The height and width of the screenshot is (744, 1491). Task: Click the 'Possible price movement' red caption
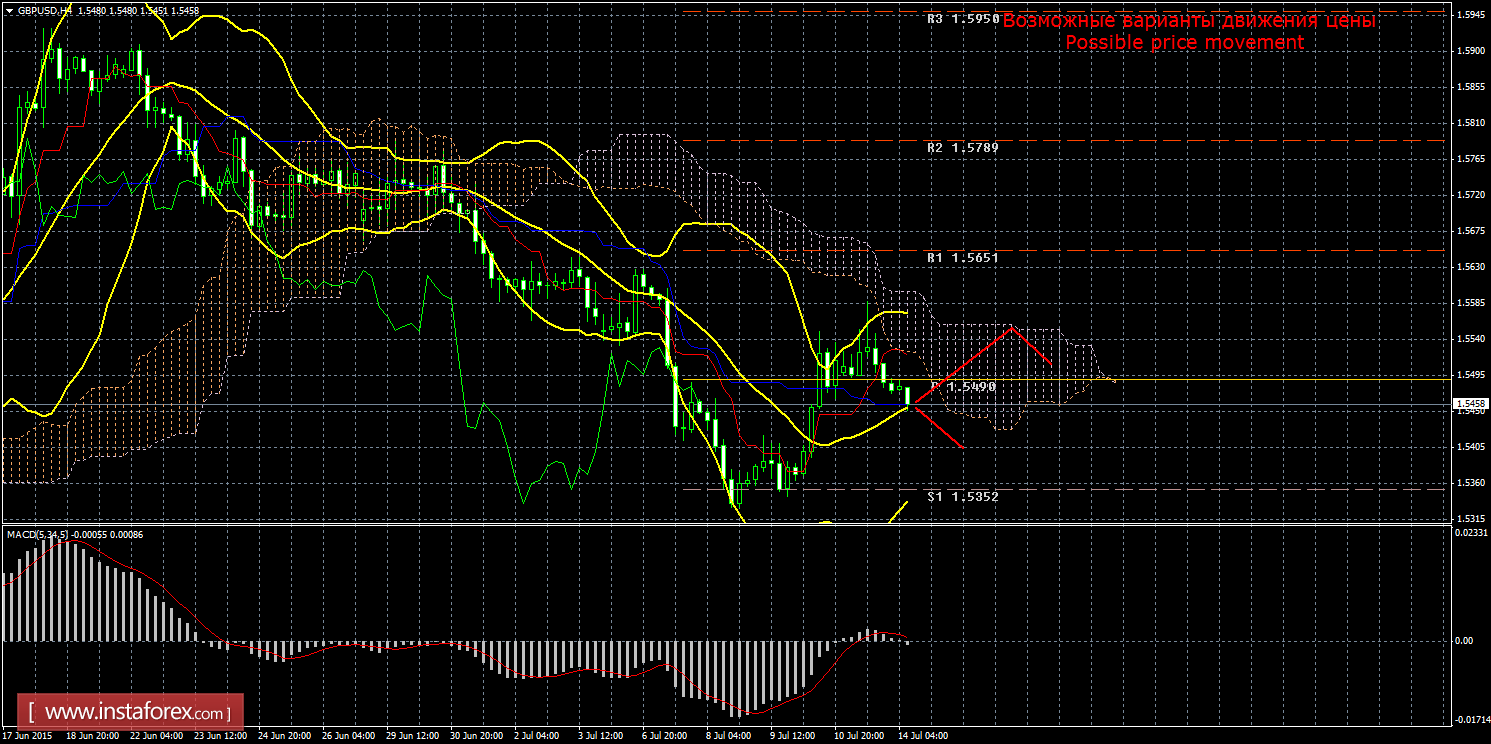1184,43
